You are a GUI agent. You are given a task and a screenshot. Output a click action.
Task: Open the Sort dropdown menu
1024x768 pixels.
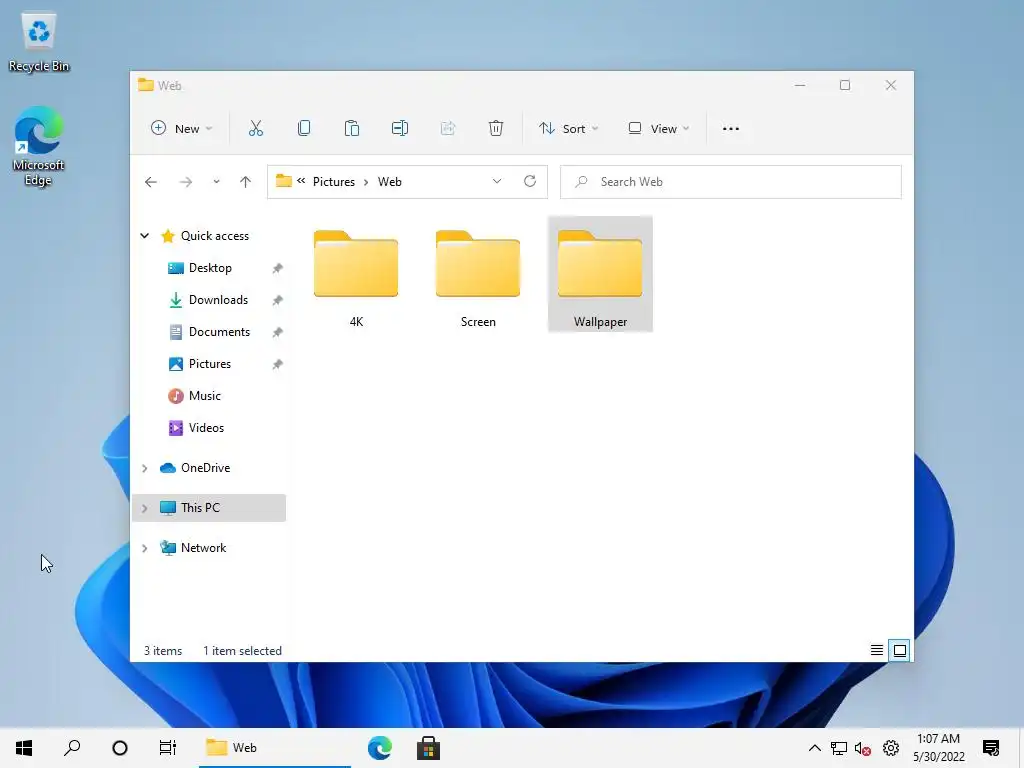click(568, 129)
